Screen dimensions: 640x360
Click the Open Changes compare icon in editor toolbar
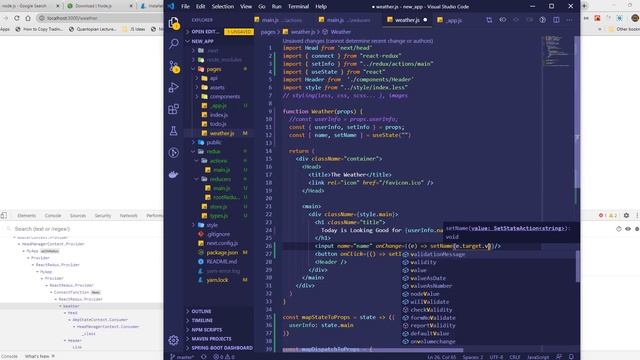coord(489,20)
